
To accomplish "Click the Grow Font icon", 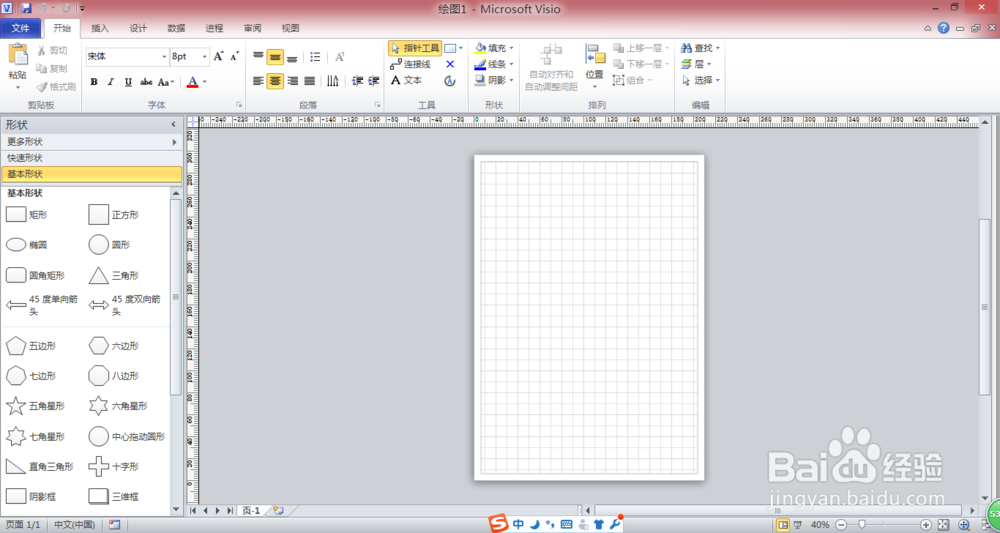I will (x=218, y=57).
